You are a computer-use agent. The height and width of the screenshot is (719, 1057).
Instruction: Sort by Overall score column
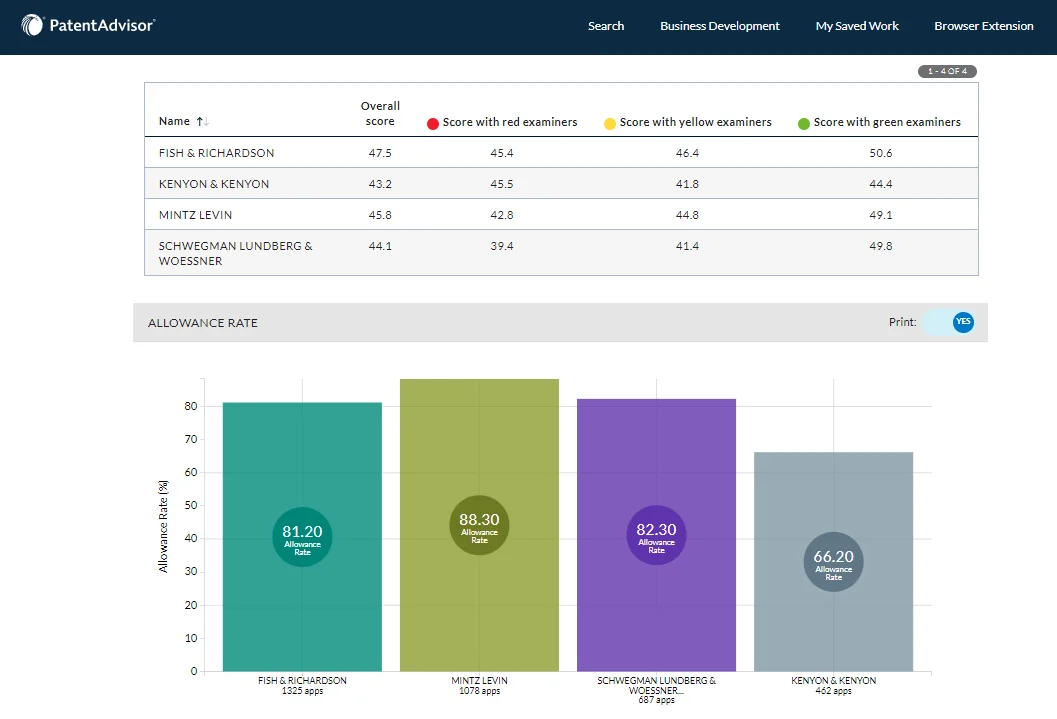pyautogui.click(x=380, y=113)
